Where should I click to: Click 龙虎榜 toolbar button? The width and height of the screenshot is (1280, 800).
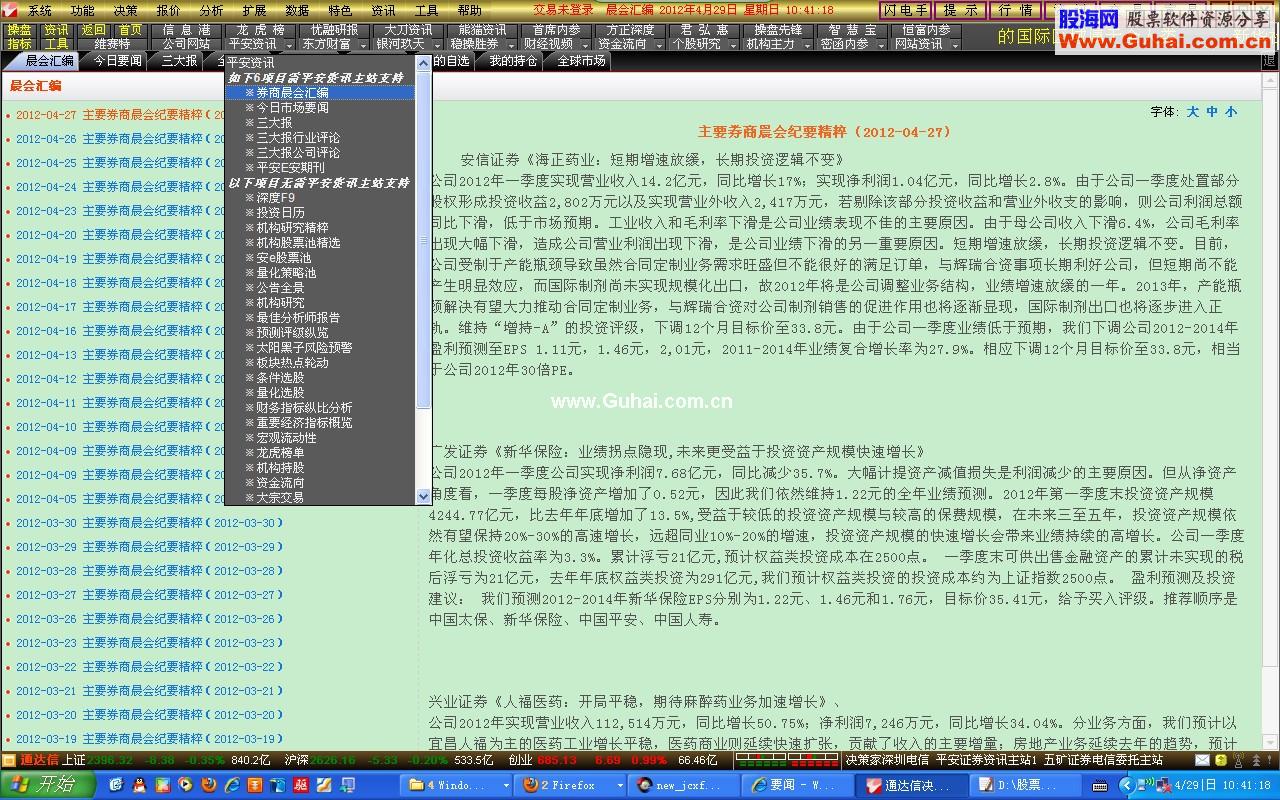click(x=260, y=30)
